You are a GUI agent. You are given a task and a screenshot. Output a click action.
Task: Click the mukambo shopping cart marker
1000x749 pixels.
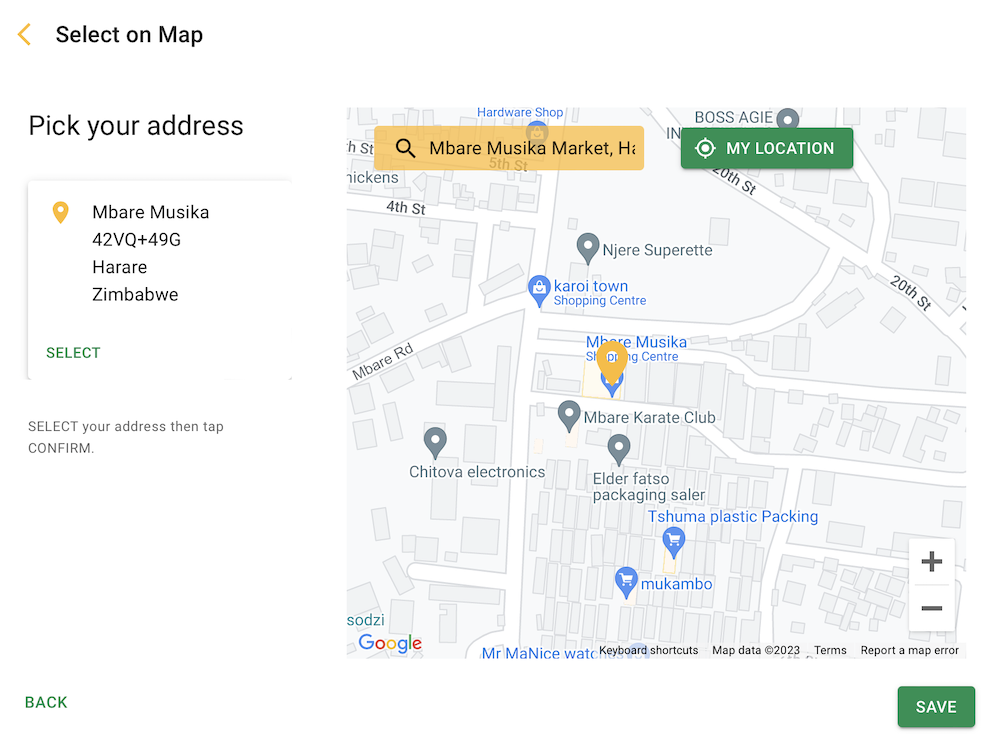[626, 582]
